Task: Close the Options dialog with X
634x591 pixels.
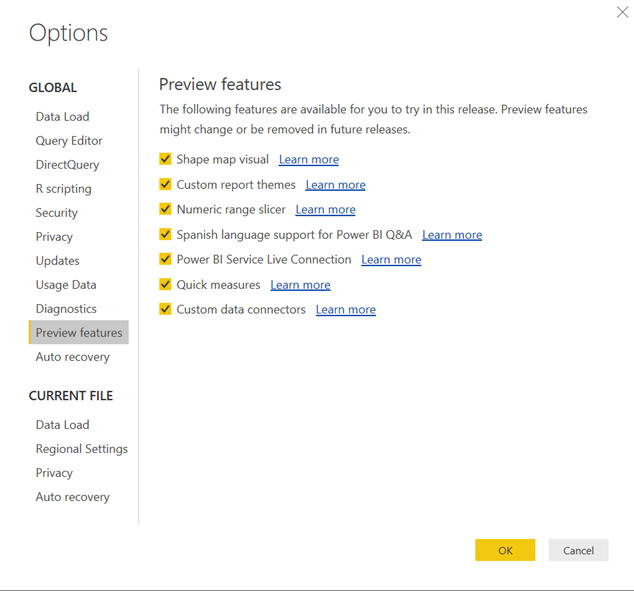Action: [x=622, y=12]
